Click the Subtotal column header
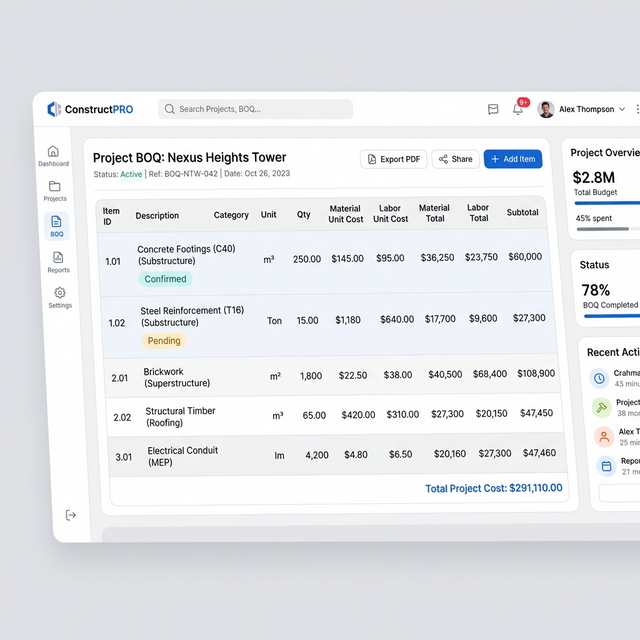The height and width of the screenshot is (640, 640). point(522,212)
